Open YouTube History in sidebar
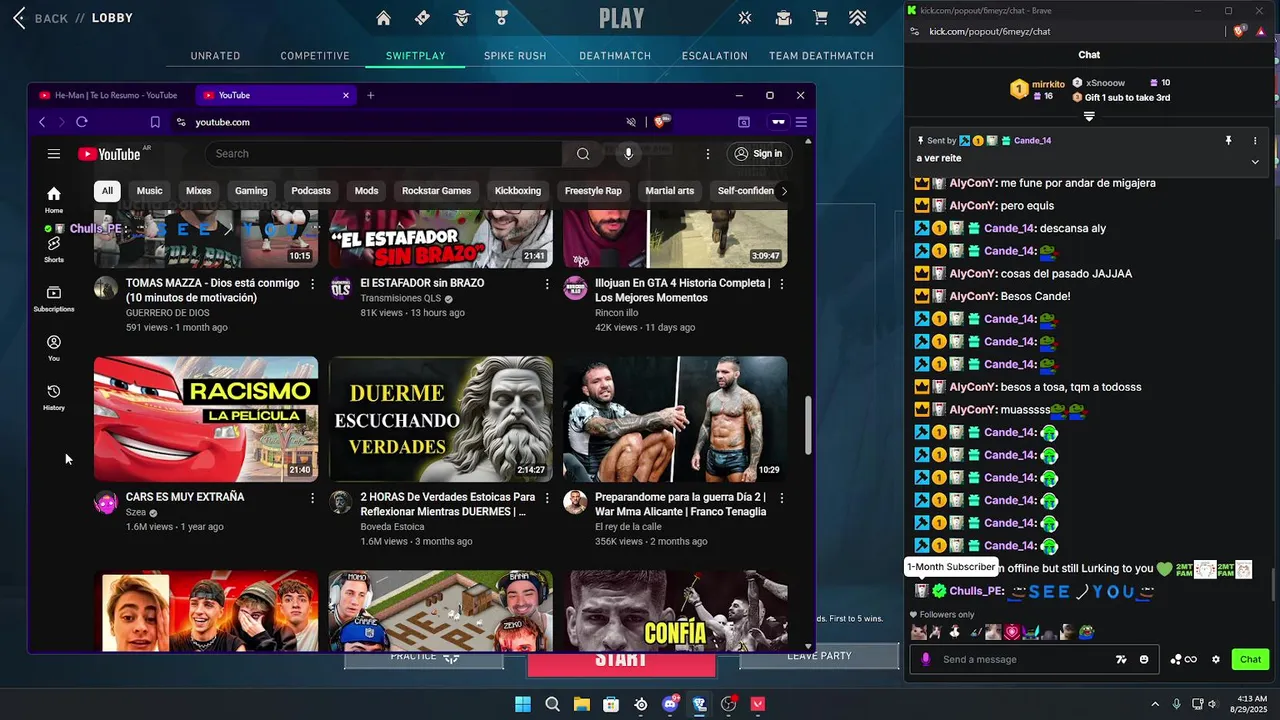 click(54, 397)
